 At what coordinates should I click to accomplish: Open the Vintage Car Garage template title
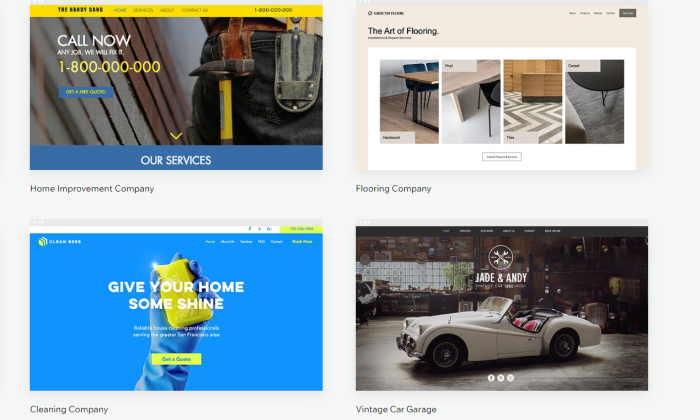(x=396, y=409)
